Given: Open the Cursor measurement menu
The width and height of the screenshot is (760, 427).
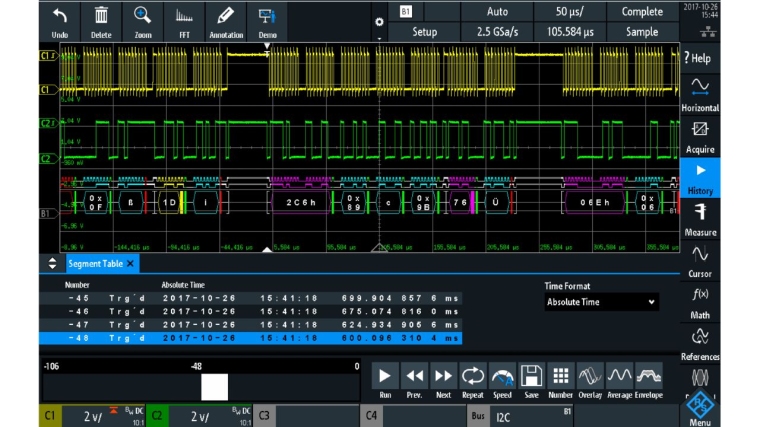Looking at the screenshot, I should 700,260.
